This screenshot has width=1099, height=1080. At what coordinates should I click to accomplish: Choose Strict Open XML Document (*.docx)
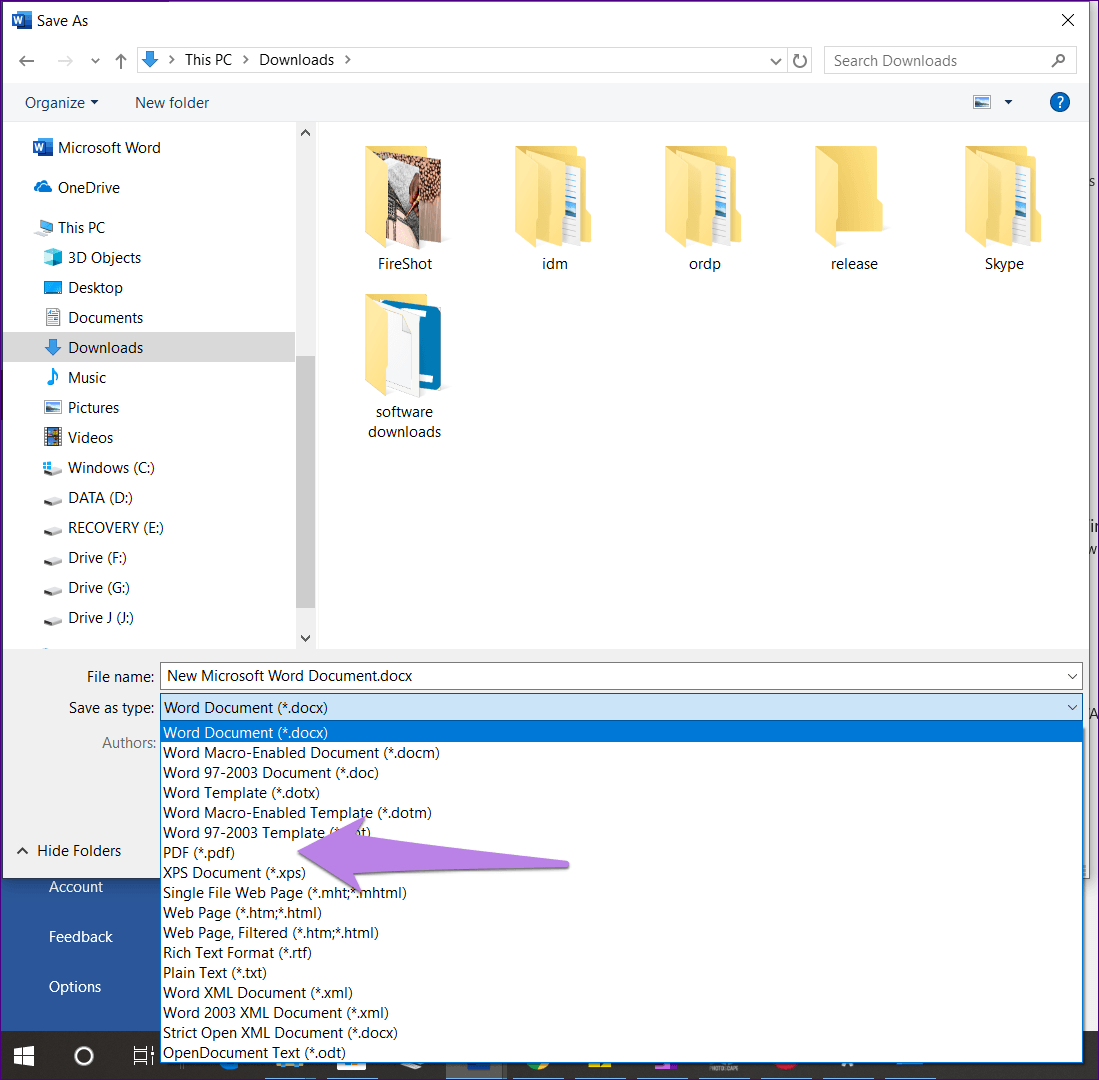pos(621,1033)
